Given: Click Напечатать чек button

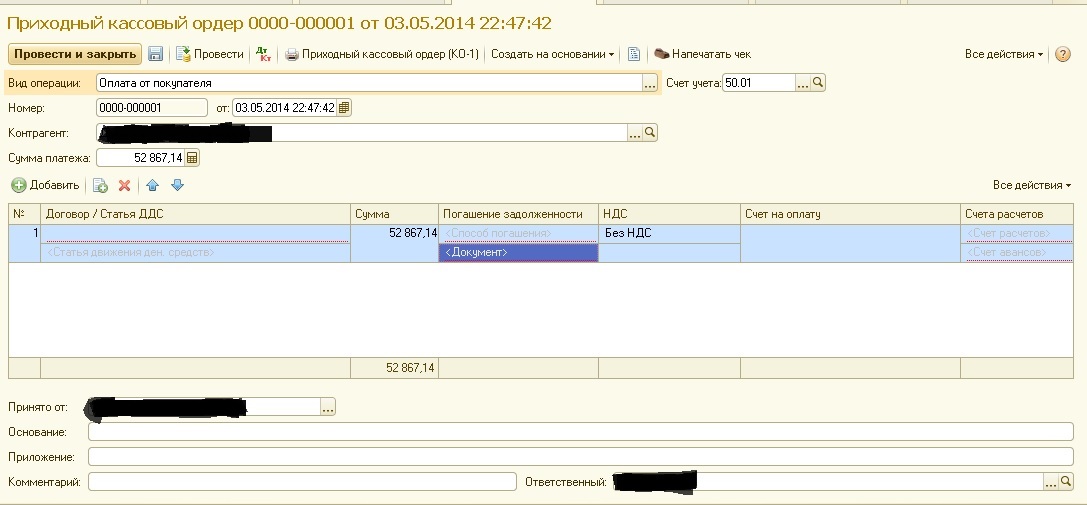Looking at the screenshot, I should 702,55.
